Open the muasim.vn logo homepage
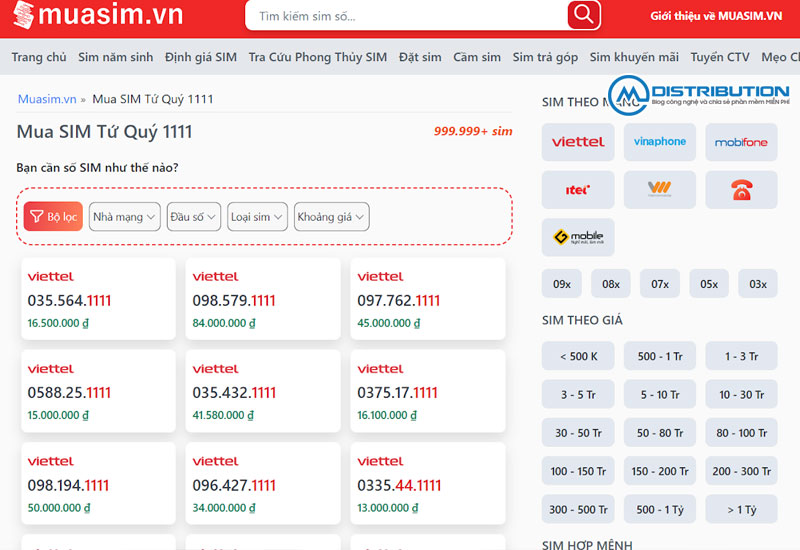The image size is (800, 550). [x=98, y=14]
